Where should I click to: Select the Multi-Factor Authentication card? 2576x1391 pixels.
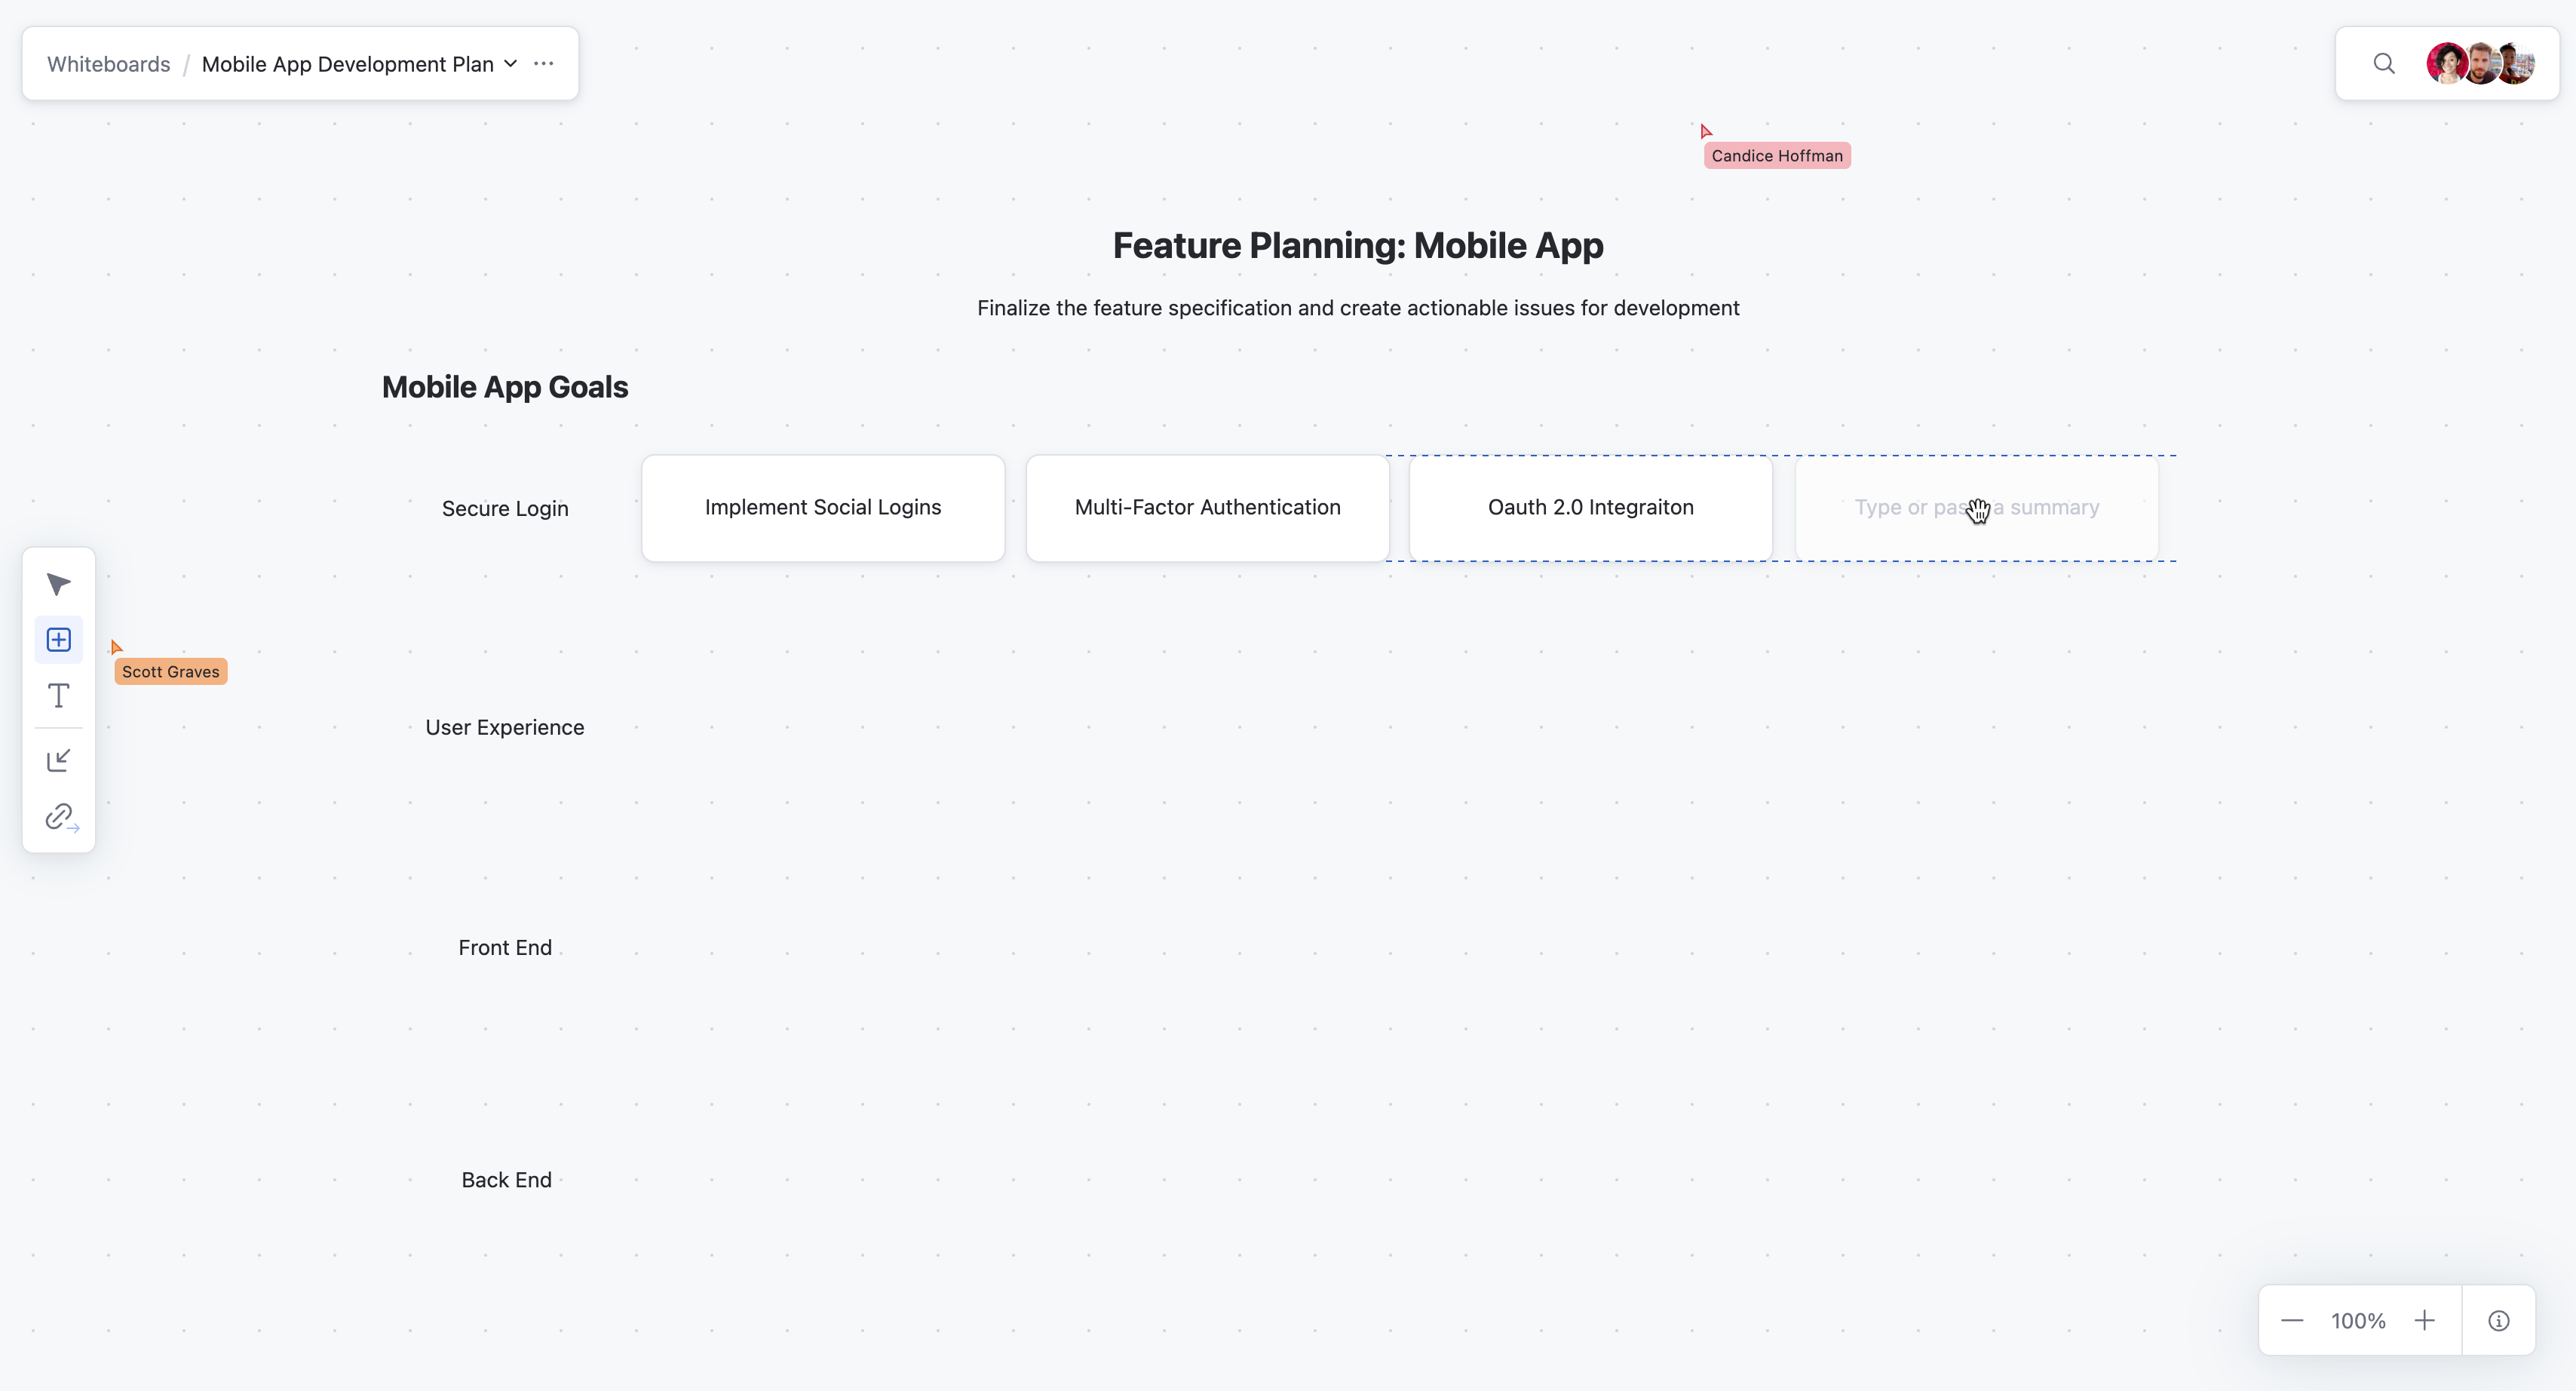1207,508
